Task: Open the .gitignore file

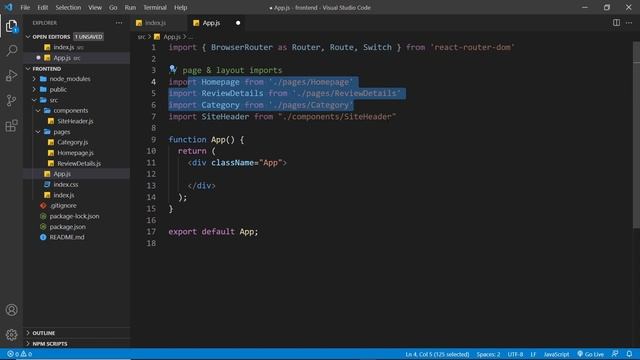Action: pyautogui.click(x=77, y=206)
